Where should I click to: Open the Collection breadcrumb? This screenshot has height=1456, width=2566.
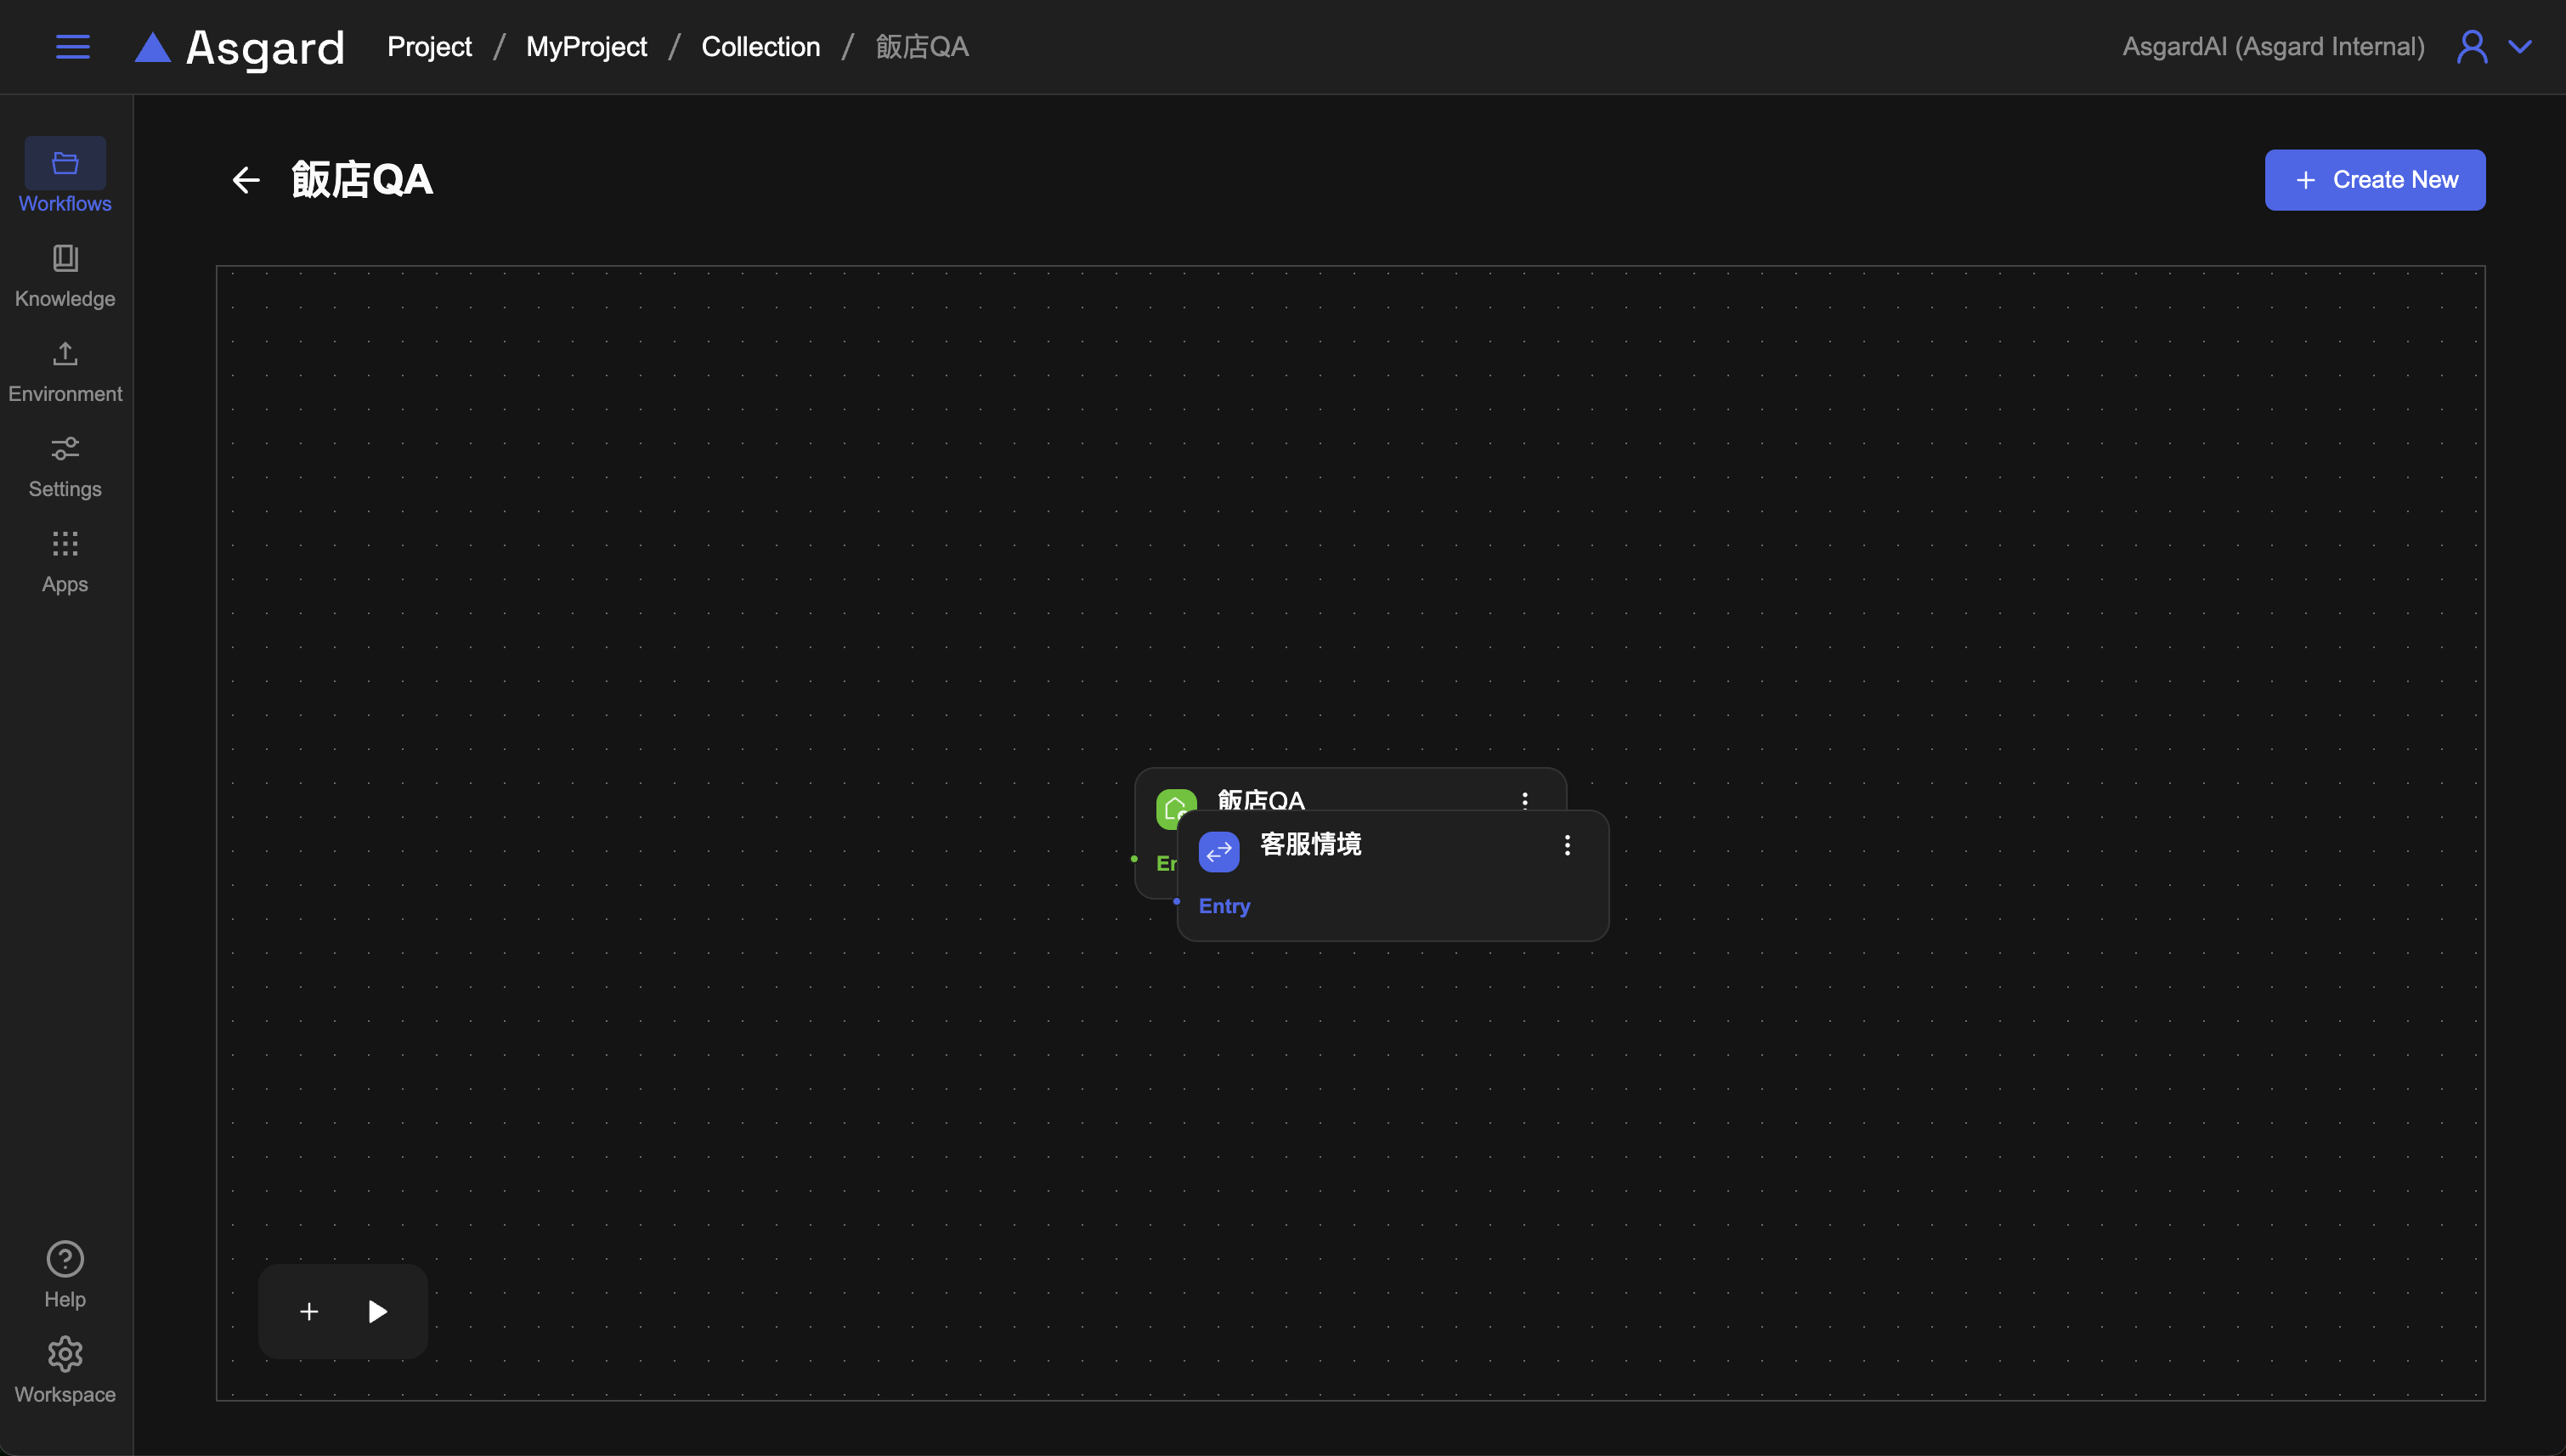760,47
